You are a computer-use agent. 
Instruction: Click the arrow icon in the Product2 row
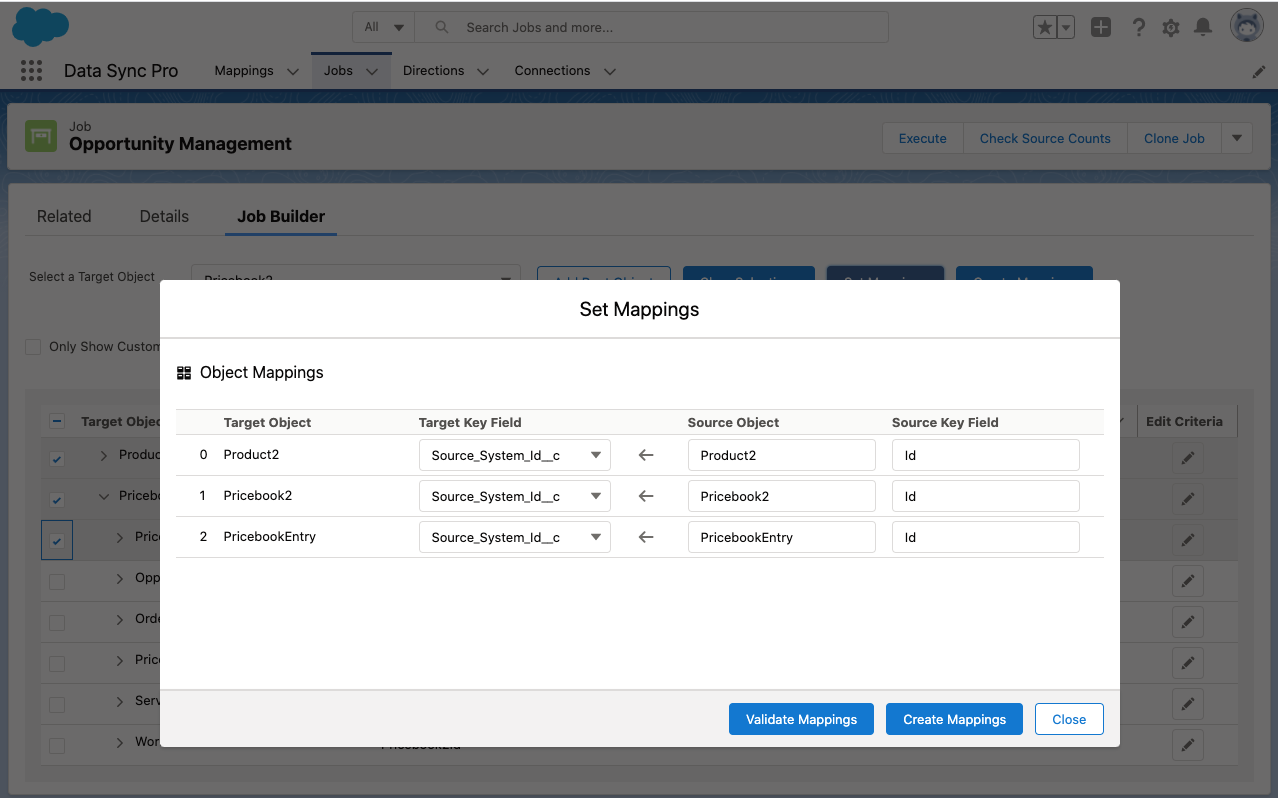click(646, 455)
